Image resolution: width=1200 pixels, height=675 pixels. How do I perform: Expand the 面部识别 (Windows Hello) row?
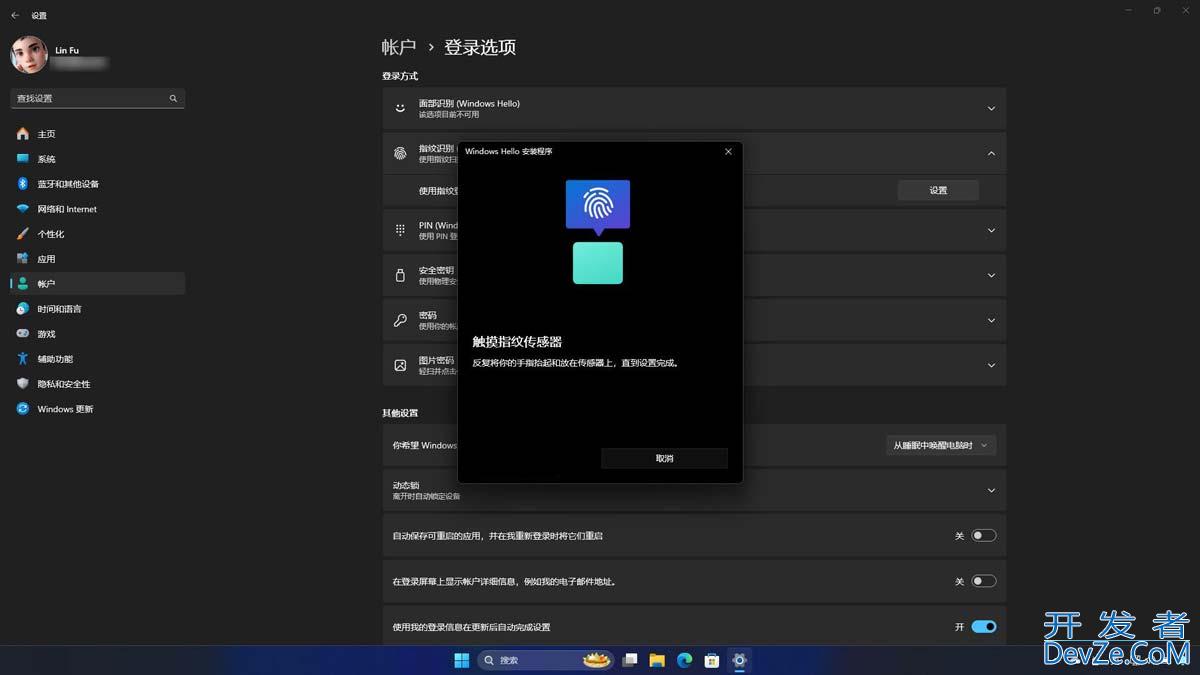coord(694,108)
